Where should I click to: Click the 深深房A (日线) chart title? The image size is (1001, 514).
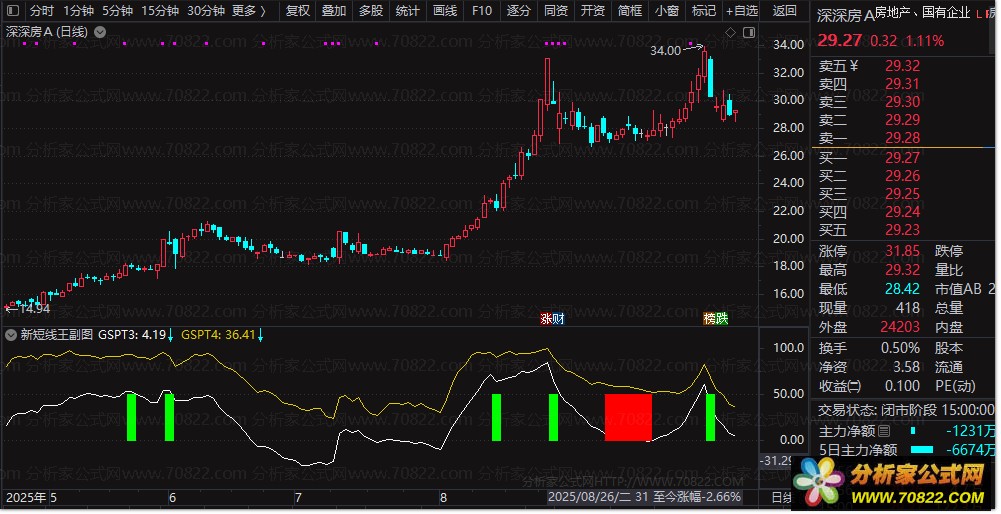[x=47, y=31]
